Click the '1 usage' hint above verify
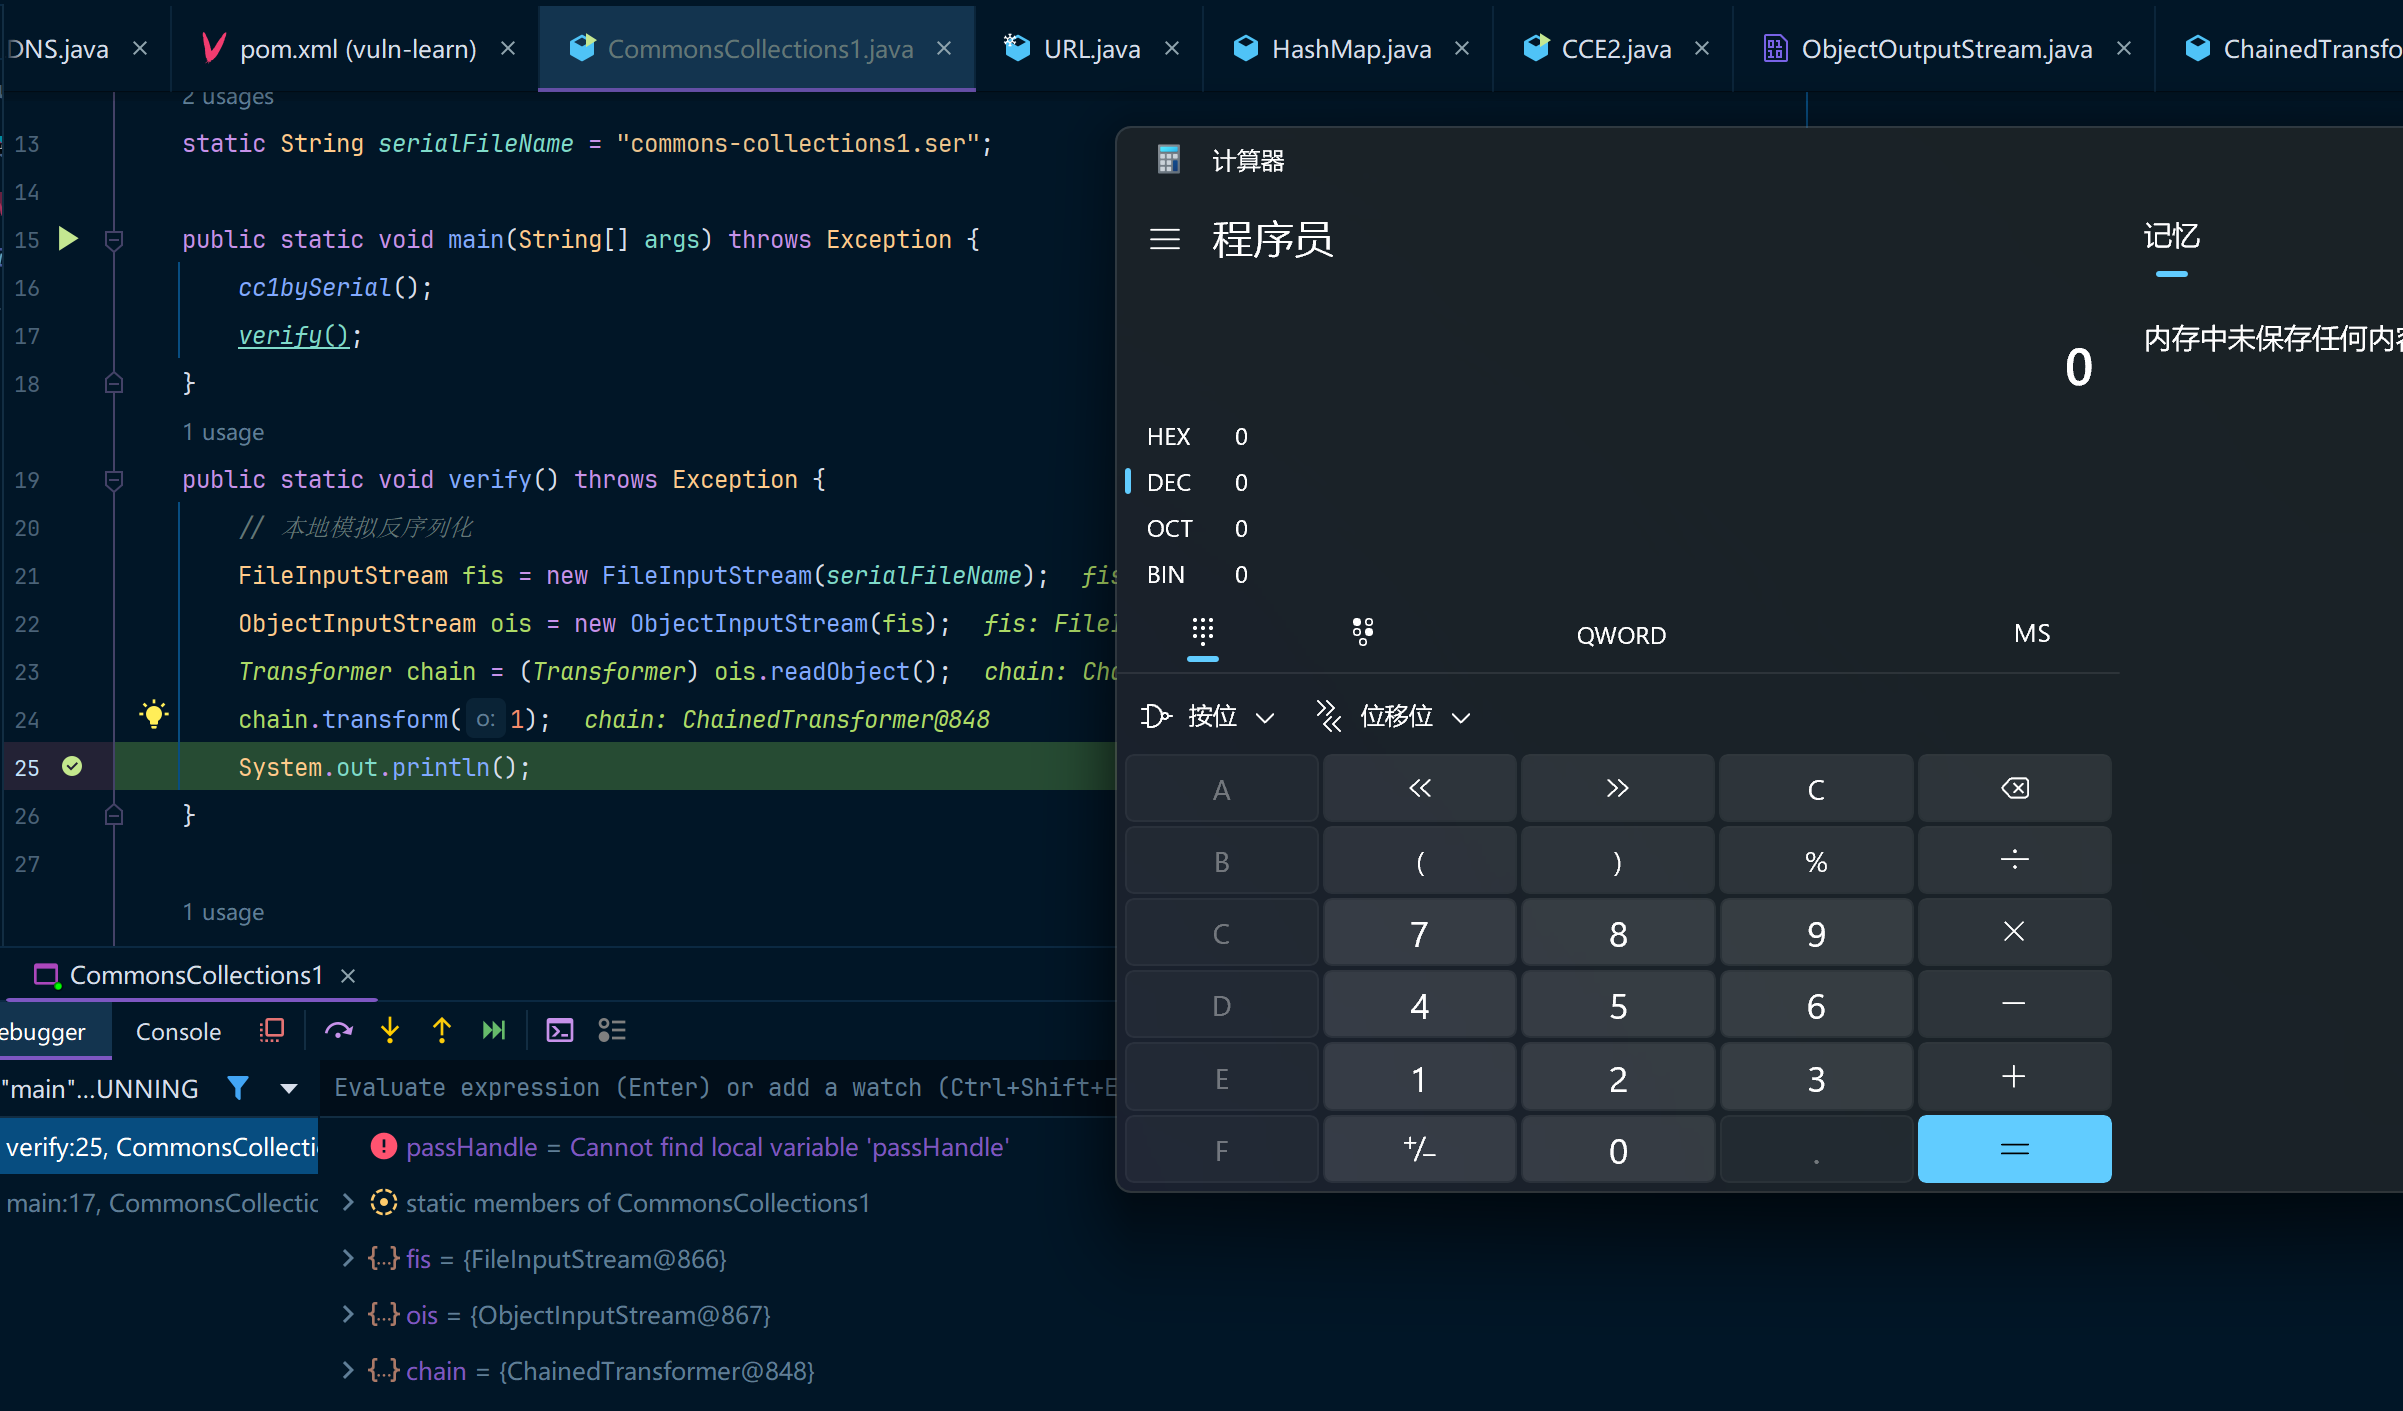 click(223, 432)
